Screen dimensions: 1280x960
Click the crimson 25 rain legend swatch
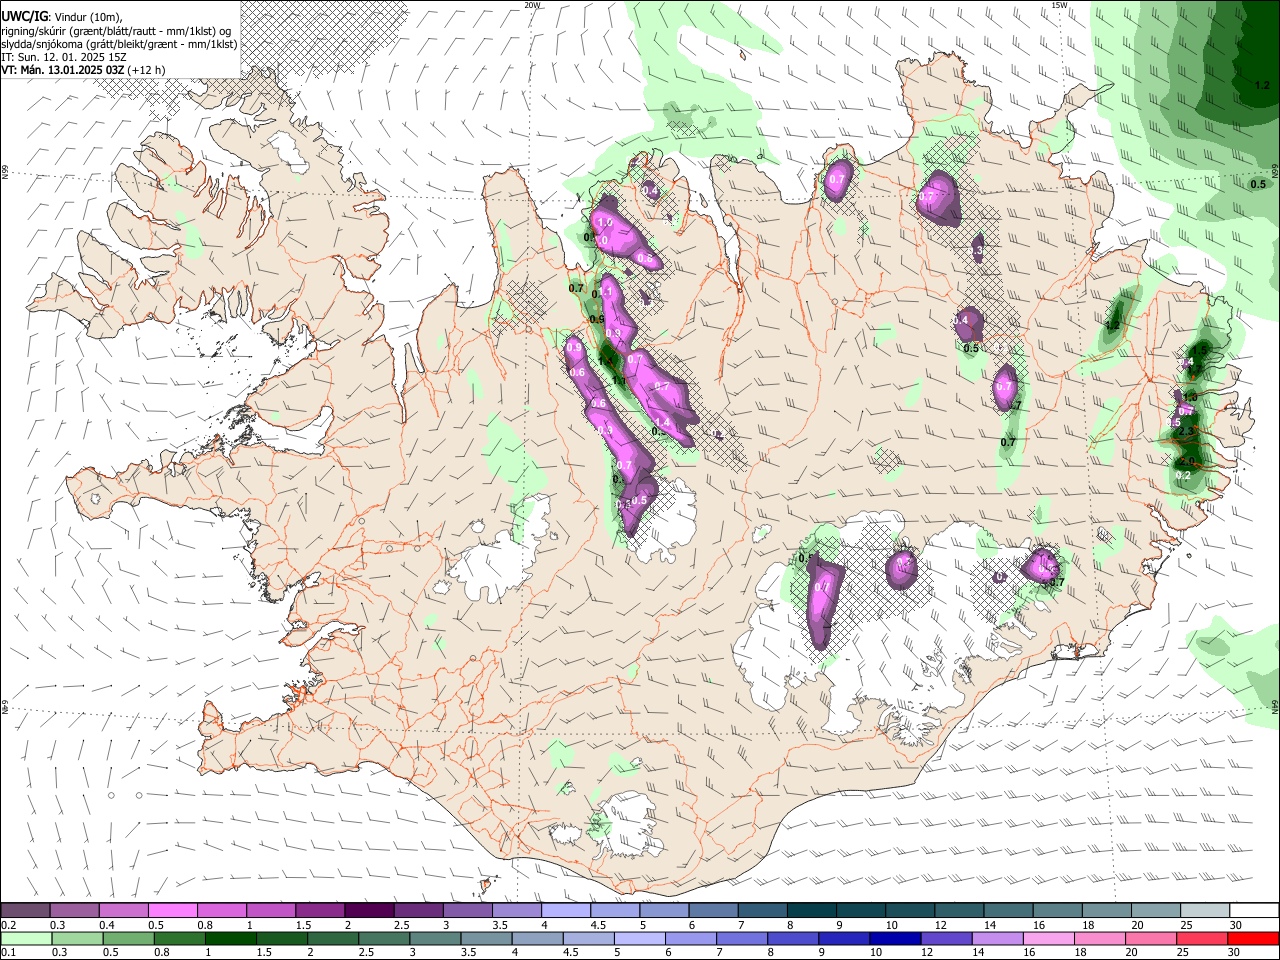1202,938
